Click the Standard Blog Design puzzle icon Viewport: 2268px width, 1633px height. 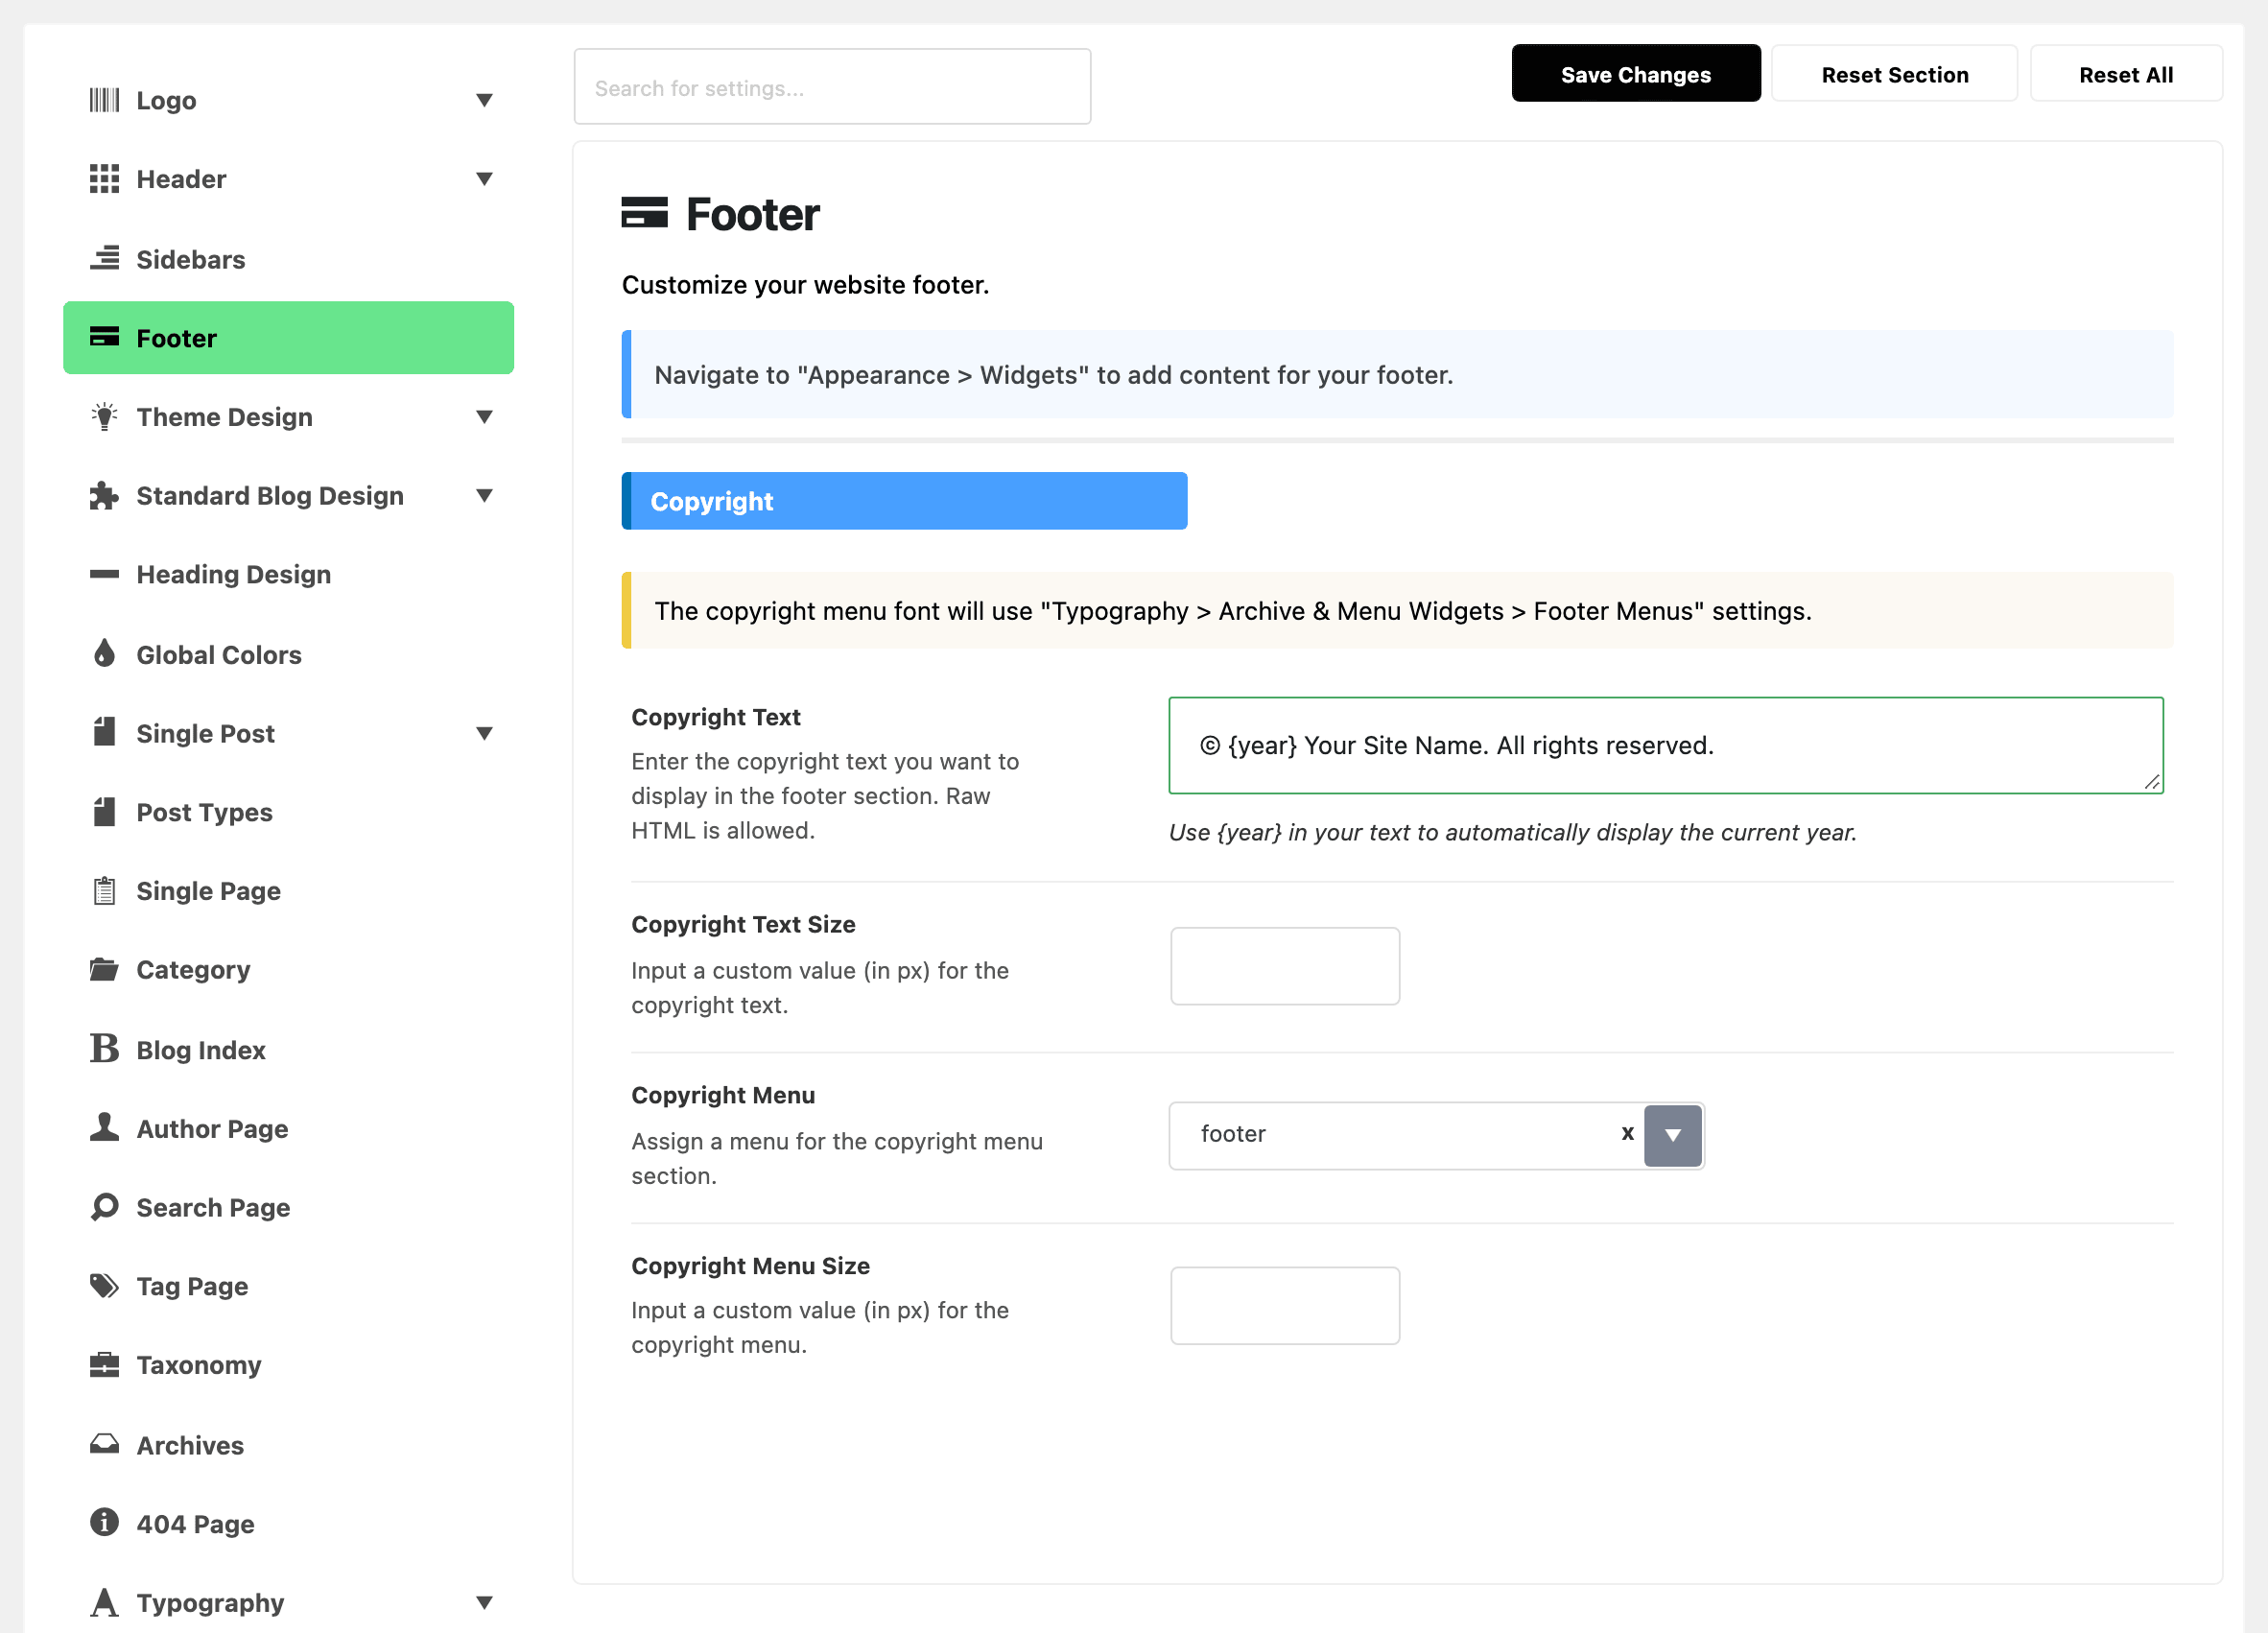pyautogui.click(x=104, y=495)
